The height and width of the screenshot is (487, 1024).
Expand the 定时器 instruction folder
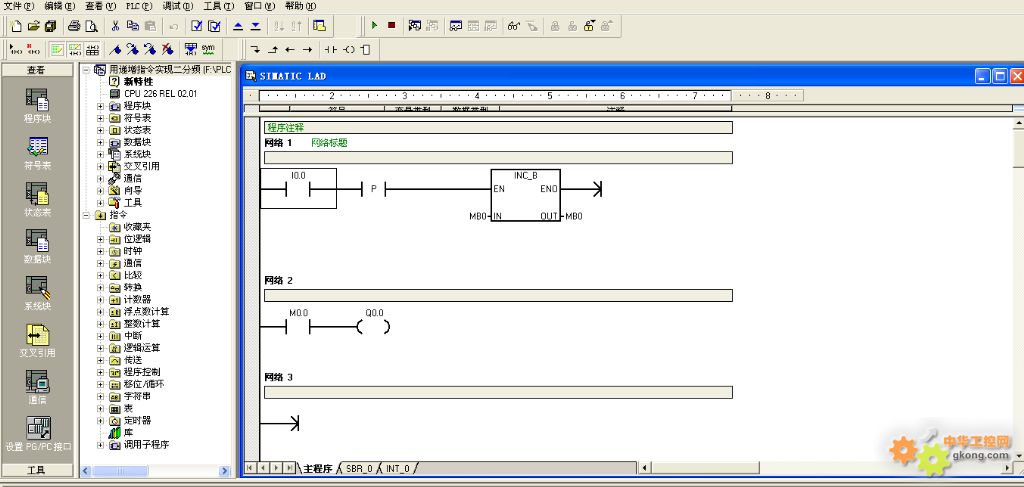tap(101, 420)
